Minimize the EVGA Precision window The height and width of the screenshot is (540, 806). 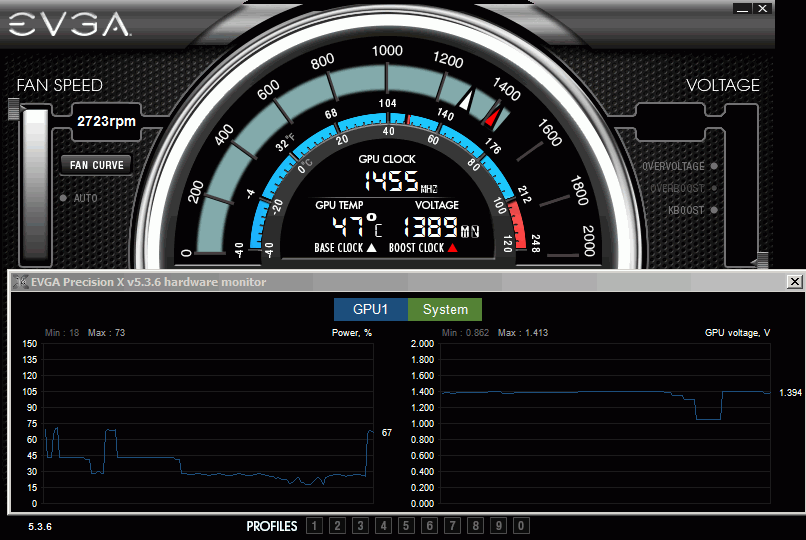coord(742,9)
